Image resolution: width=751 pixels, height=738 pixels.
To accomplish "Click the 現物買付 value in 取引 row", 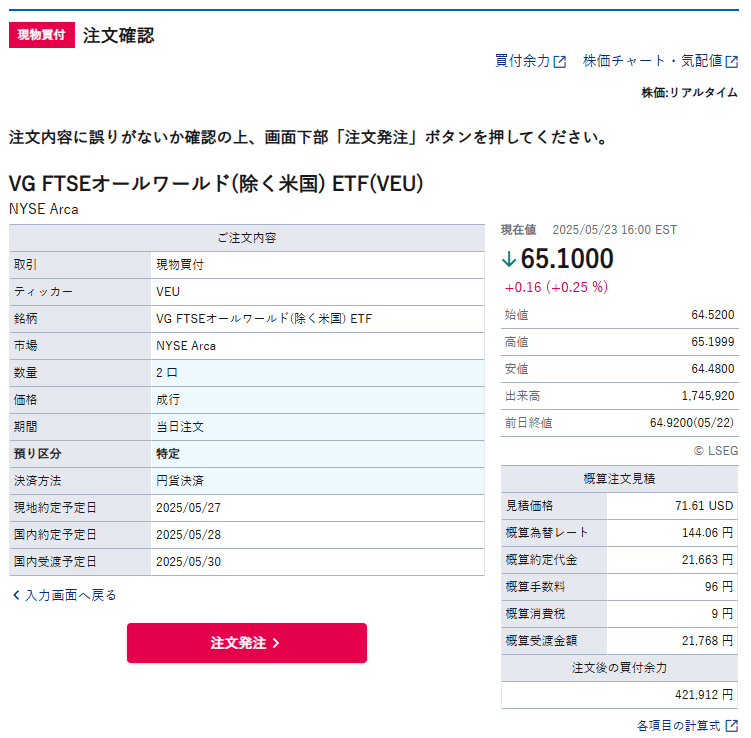I will click(180, 265).
